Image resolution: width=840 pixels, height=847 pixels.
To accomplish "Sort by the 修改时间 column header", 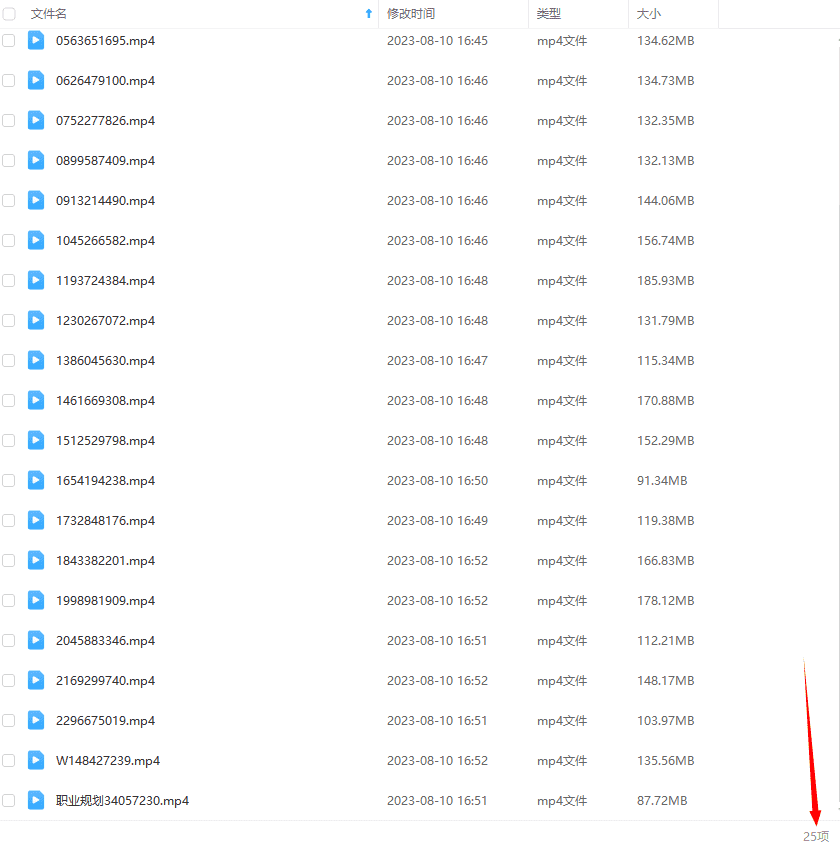I will [411, 14].
